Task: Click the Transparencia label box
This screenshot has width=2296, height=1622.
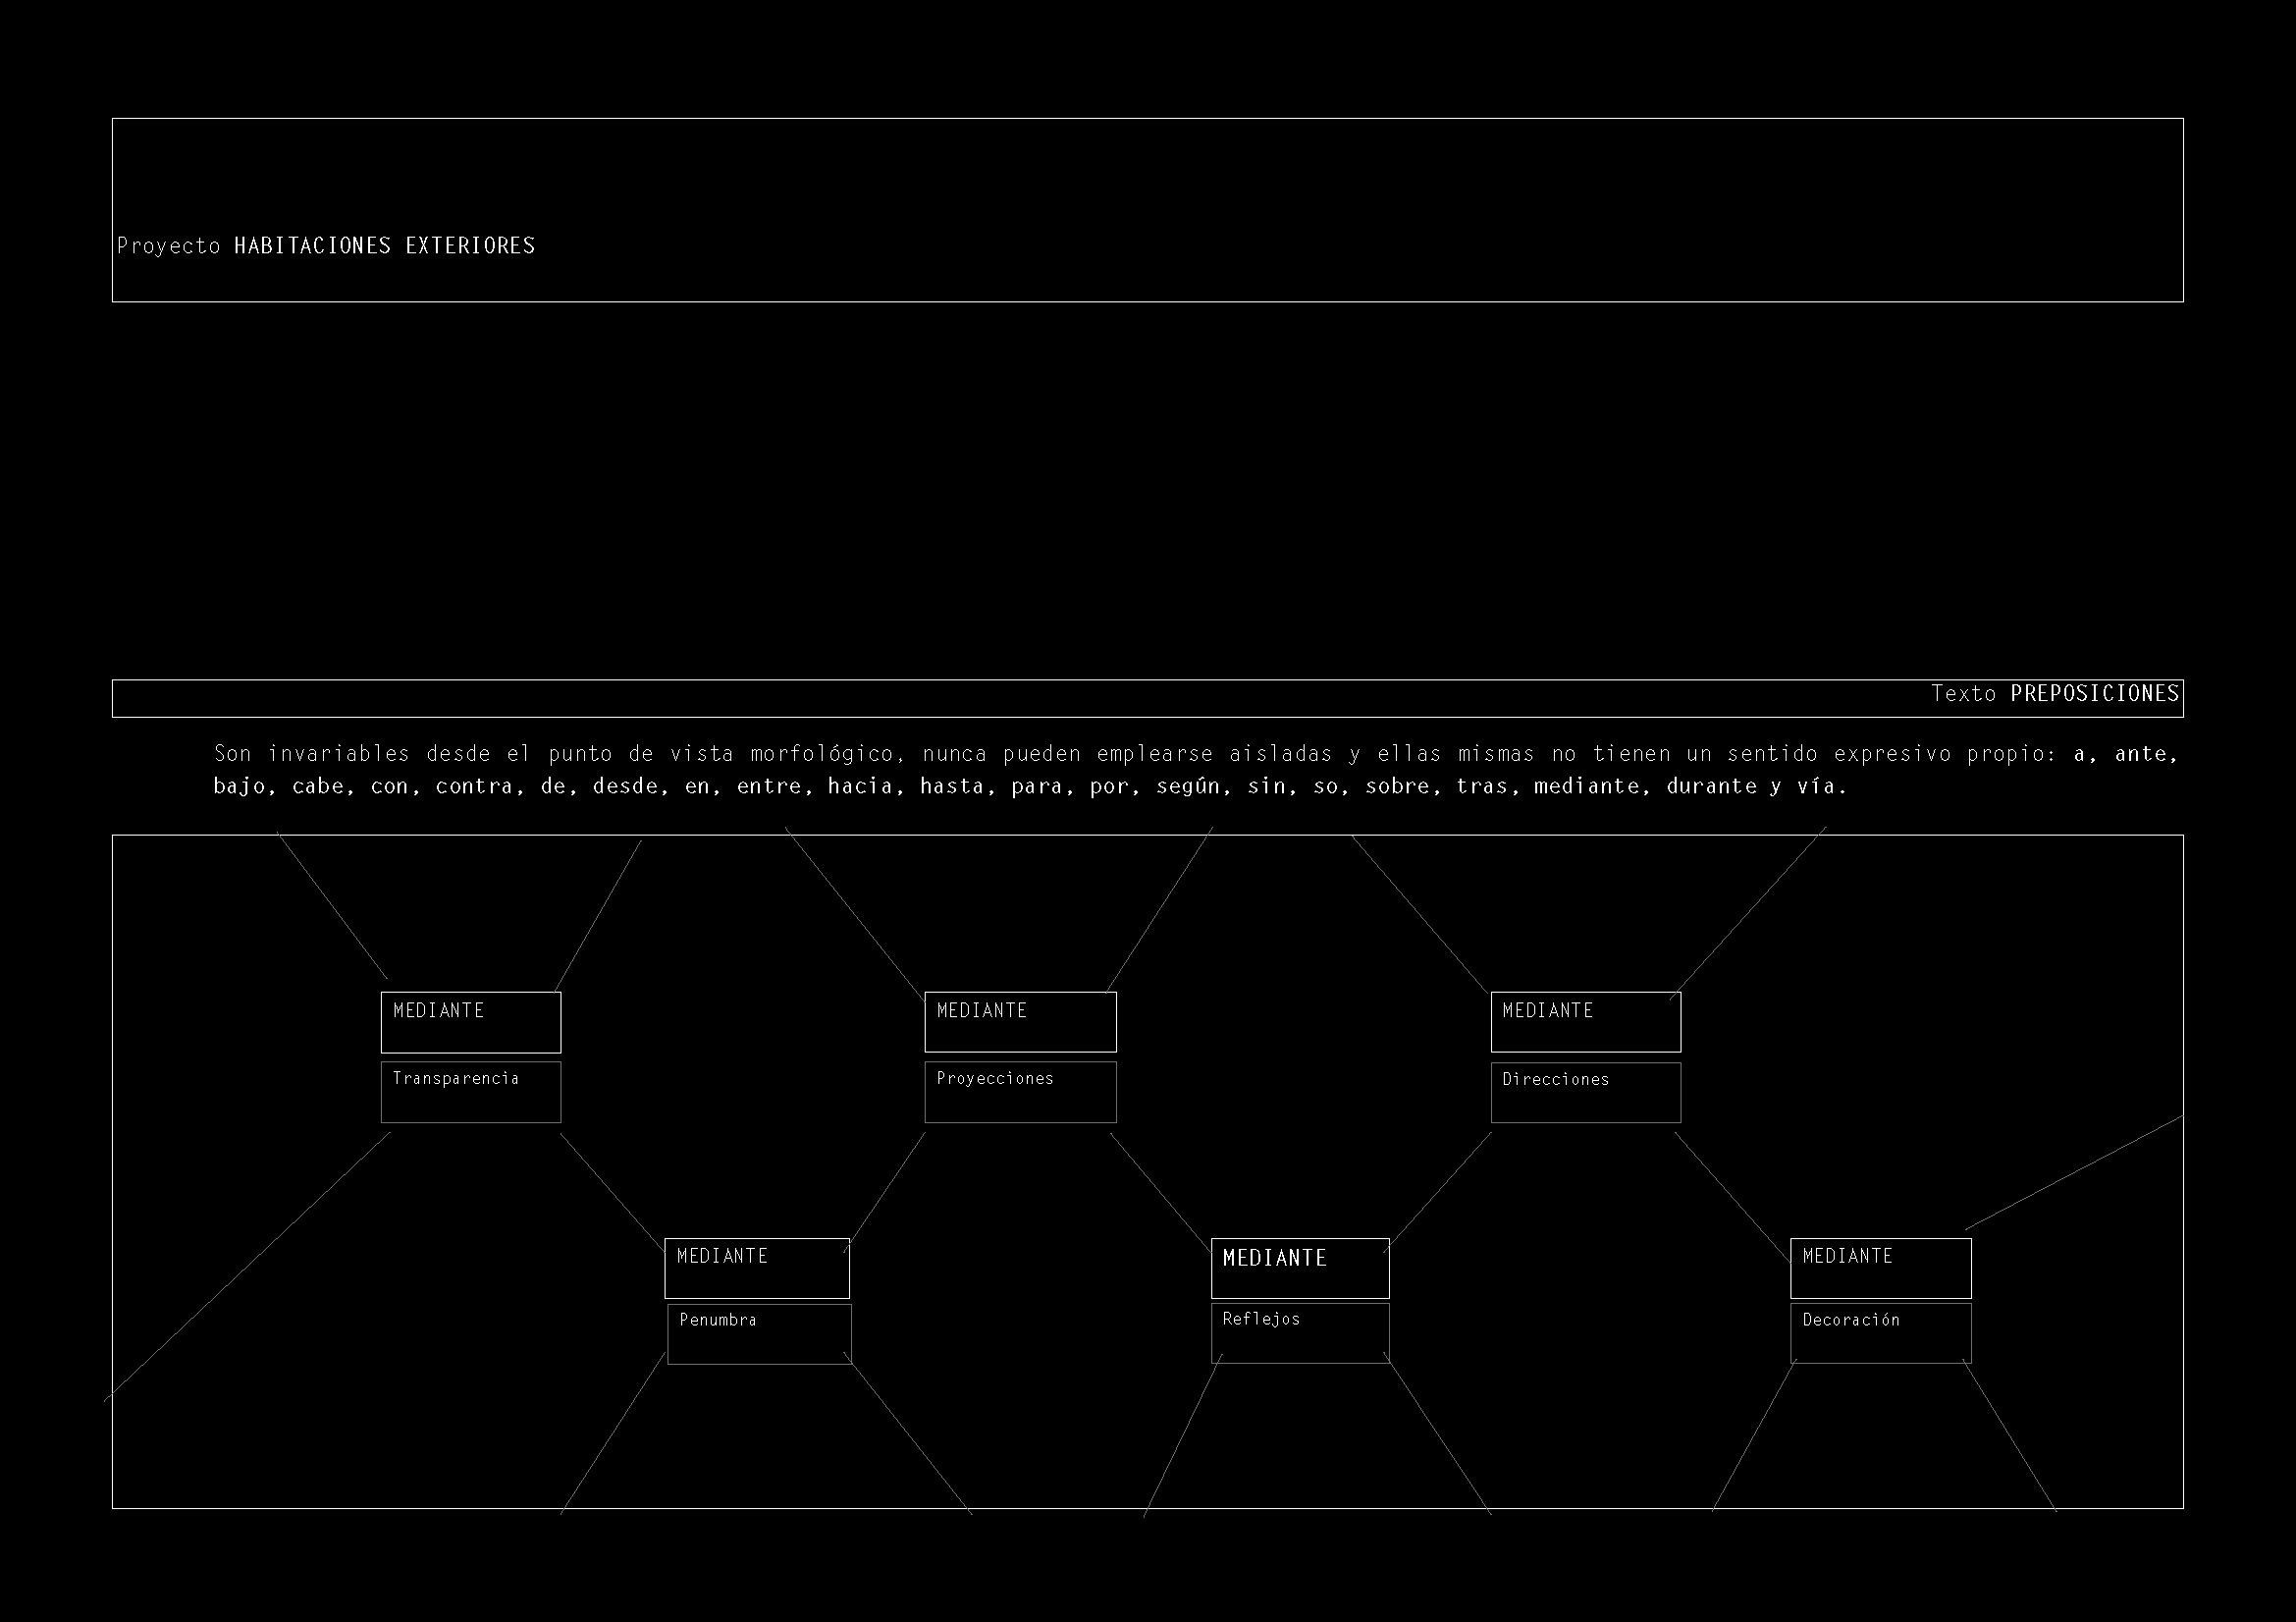Action: pos(470,1092)
